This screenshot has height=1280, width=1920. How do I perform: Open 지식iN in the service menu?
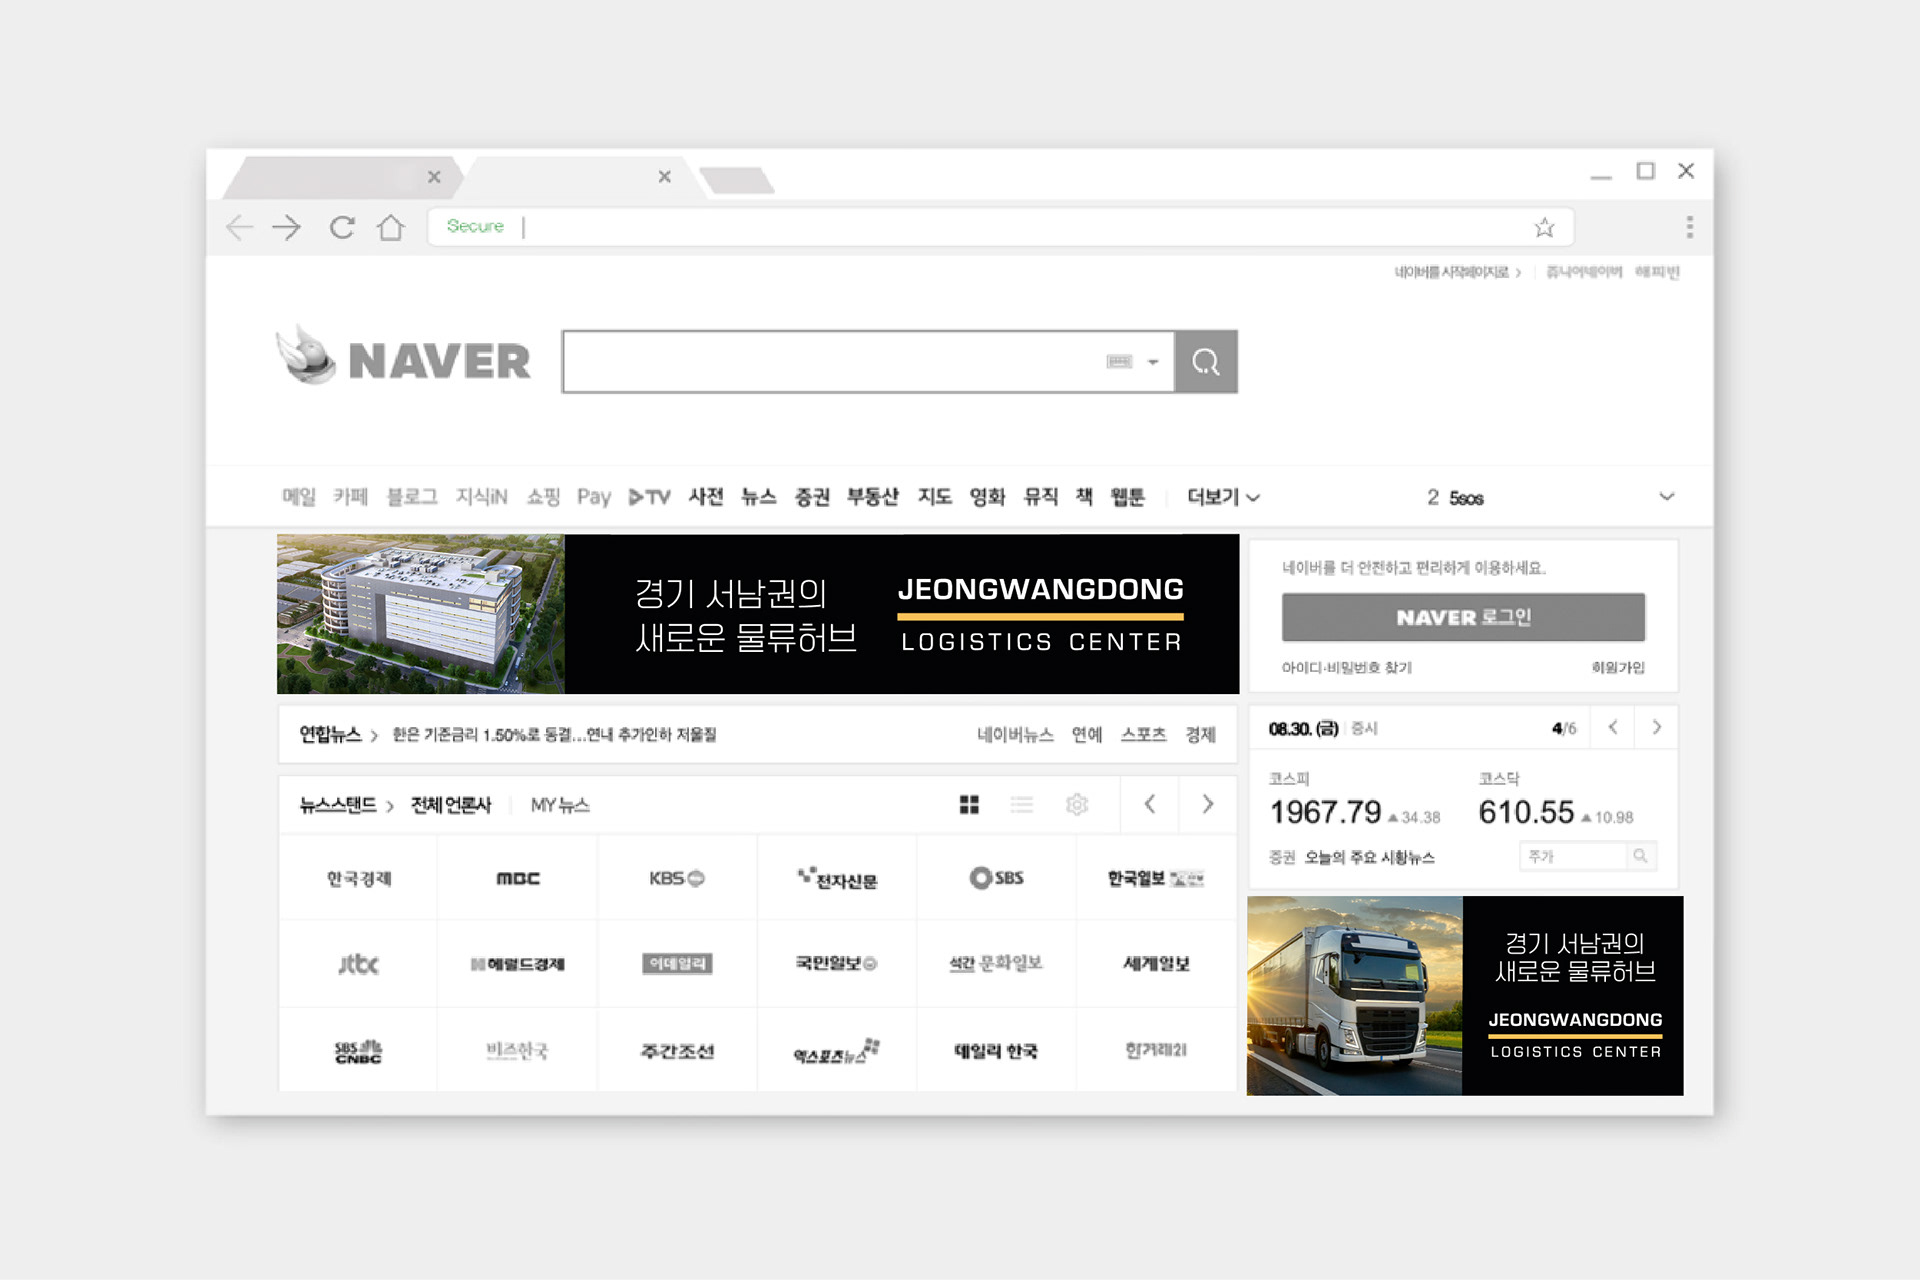481,497
